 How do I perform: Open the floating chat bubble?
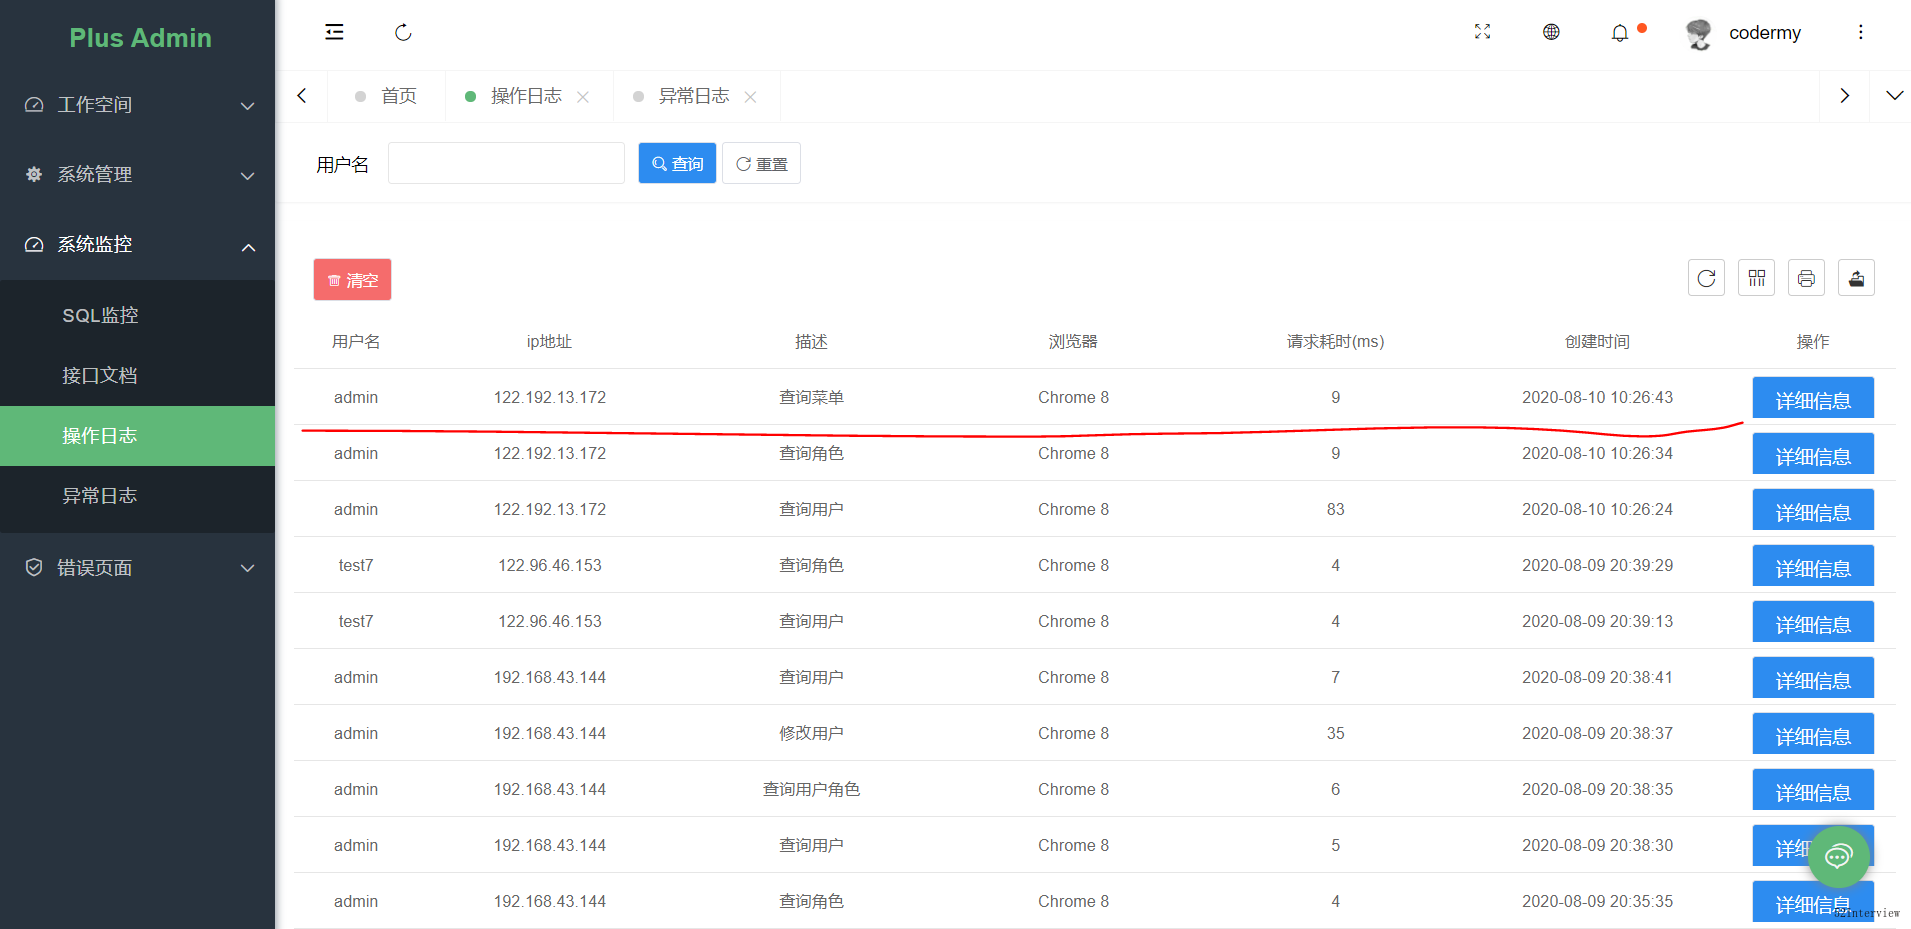(1838, 856)
